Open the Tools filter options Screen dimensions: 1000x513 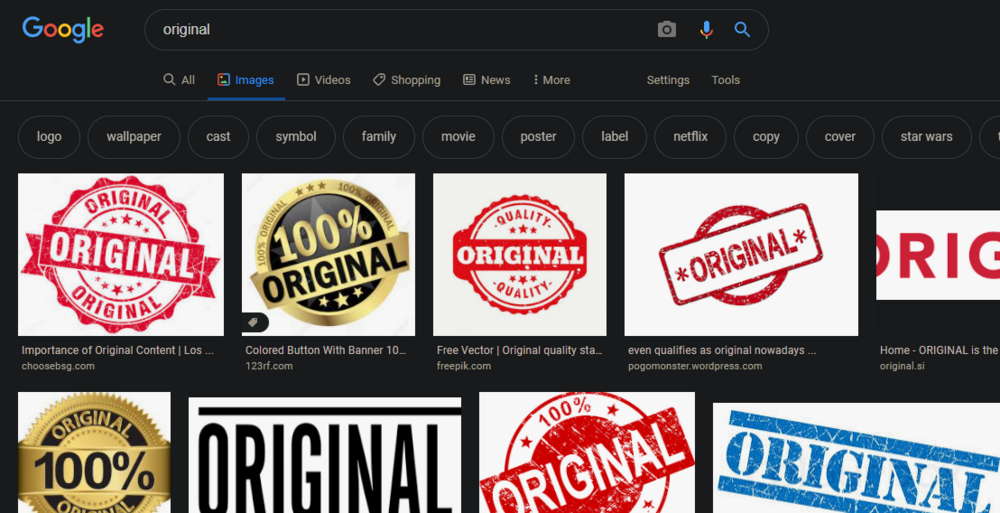pyautogui.click(x=726, y=80)
